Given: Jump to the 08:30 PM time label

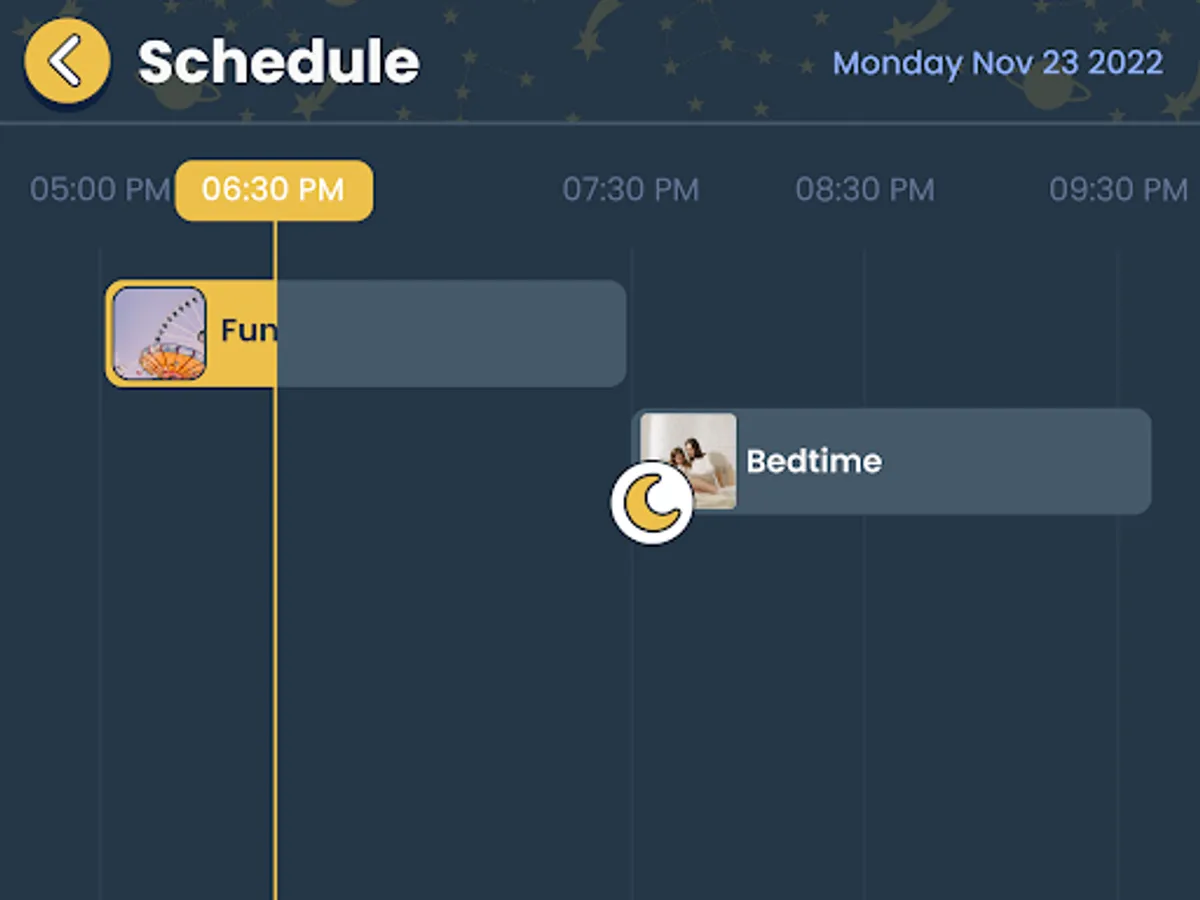Looking at the screenshot, I should coord(864,190).
